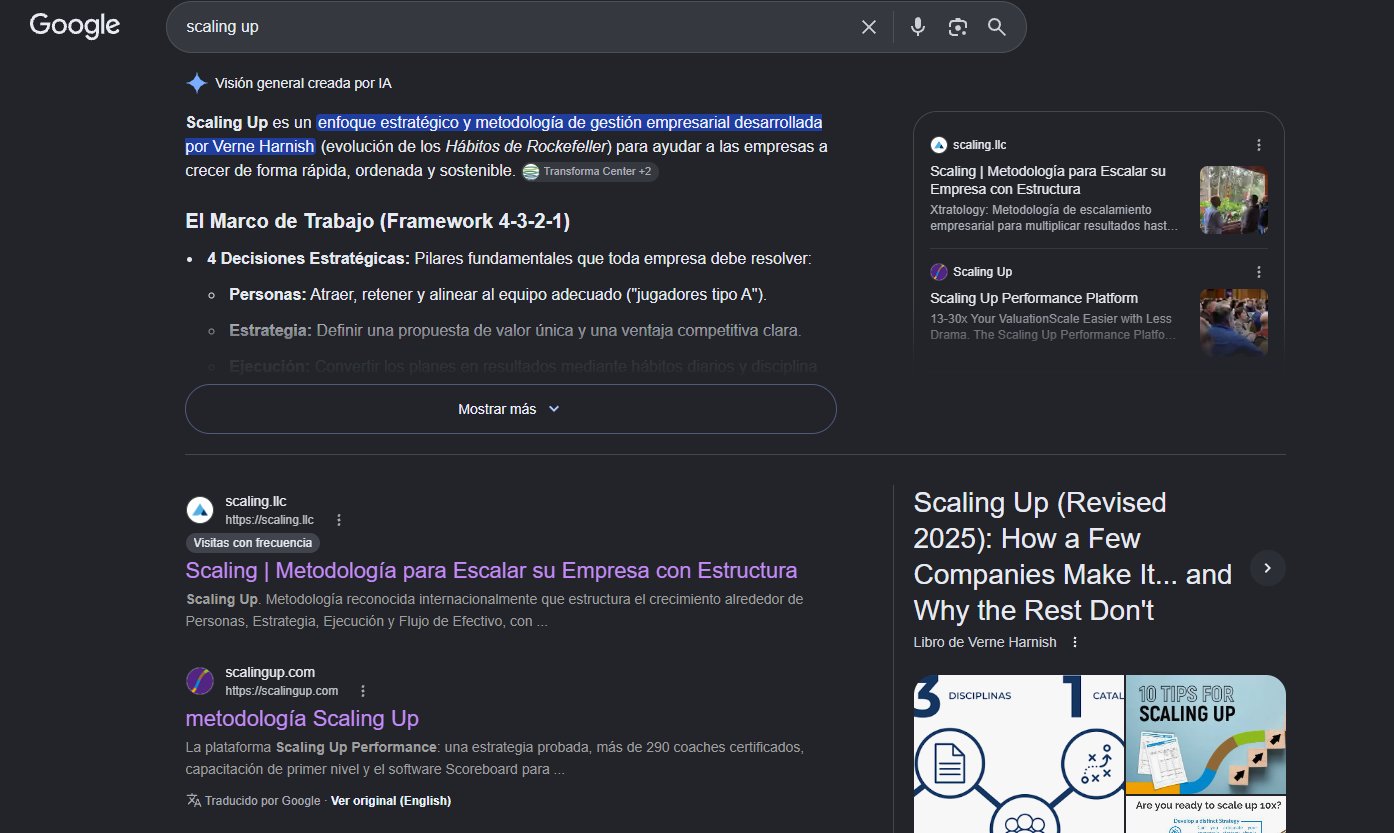Click the AI overview sparkle icon
The height and width of the screenshot is (833, 1394).
(197, 83)
